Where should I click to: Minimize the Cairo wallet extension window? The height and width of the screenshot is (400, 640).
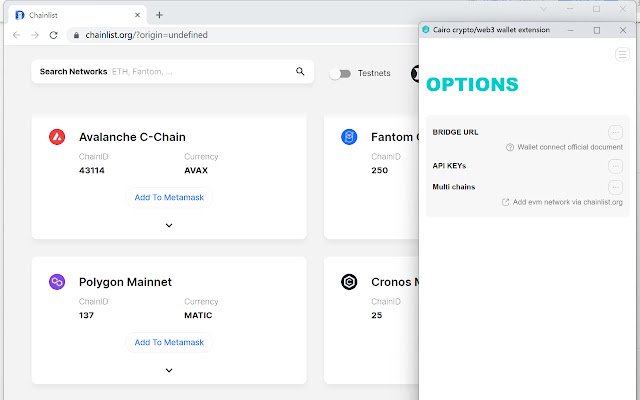(571, 30)
